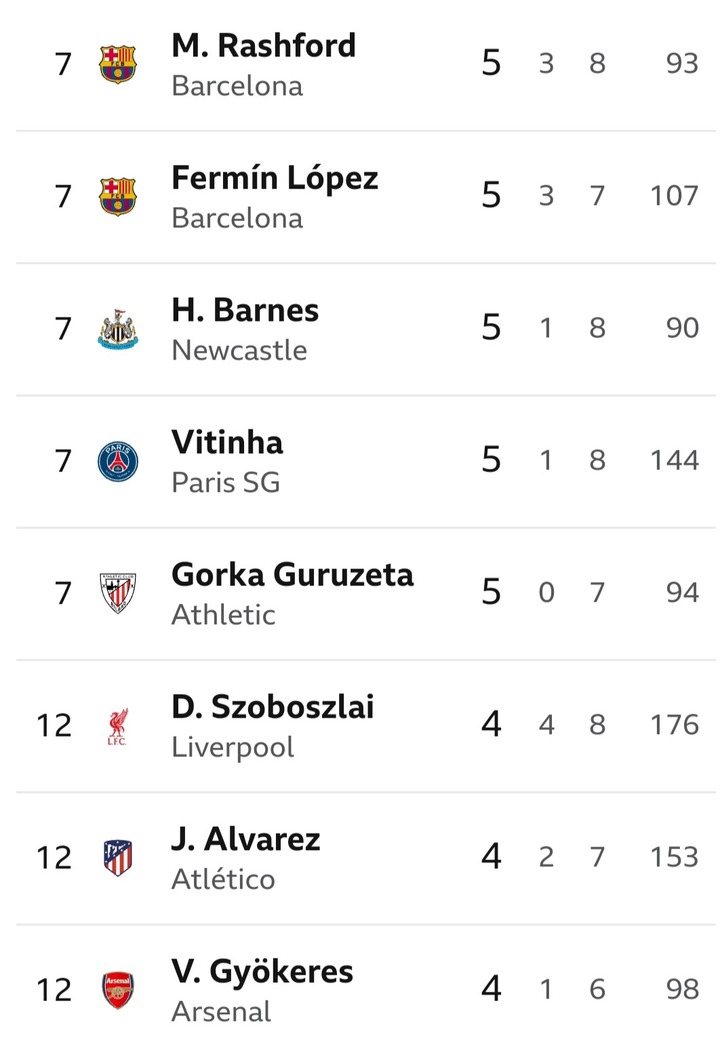
Task: Select the Vitinha player name
Action: (227, 443)
